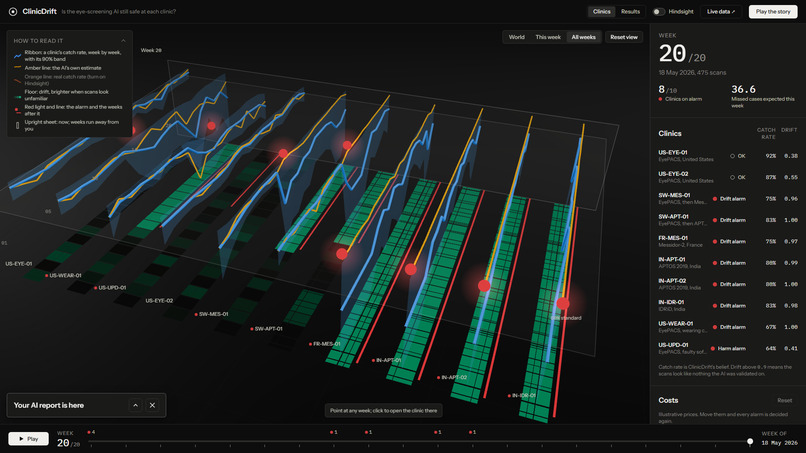Click the blue ribbon legend icon
Image resolution: width=806 pixels, height=453 pixels.
tap(17, 56)
